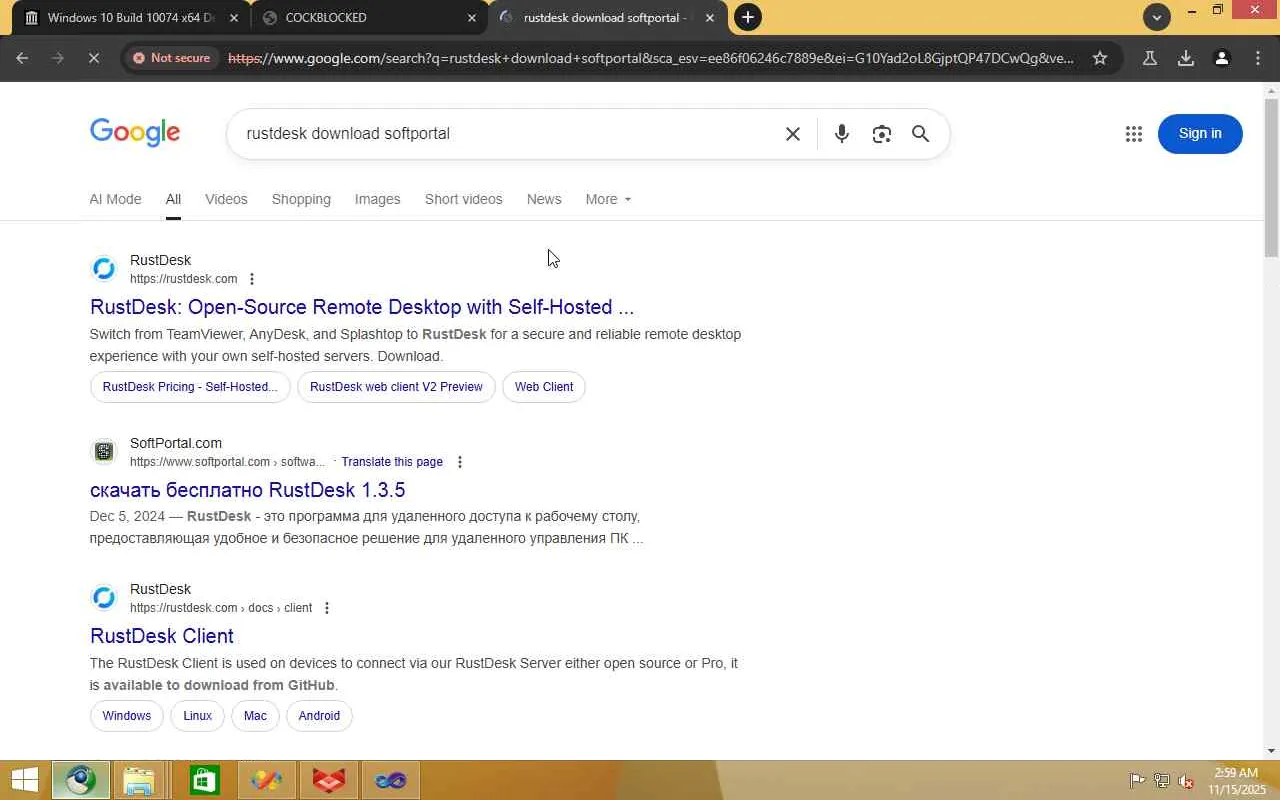Open the red fox-icon app in taskbar

coord(329,780)
